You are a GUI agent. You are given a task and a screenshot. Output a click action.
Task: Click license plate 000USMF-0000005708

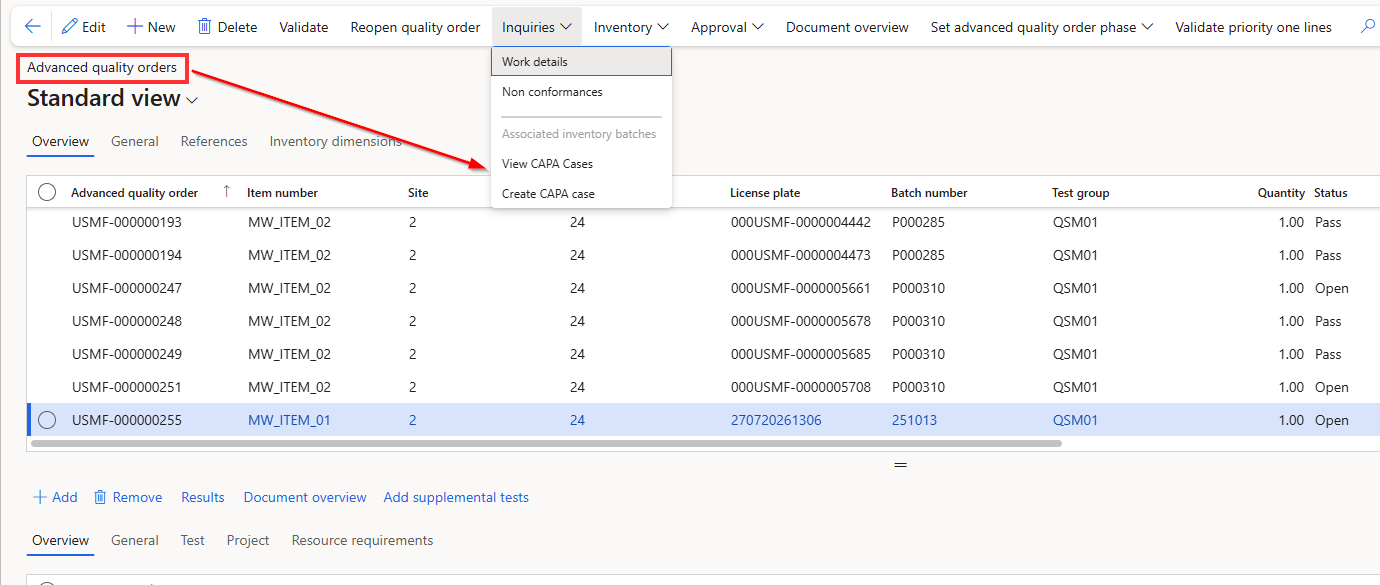click(x=801, y=387)
